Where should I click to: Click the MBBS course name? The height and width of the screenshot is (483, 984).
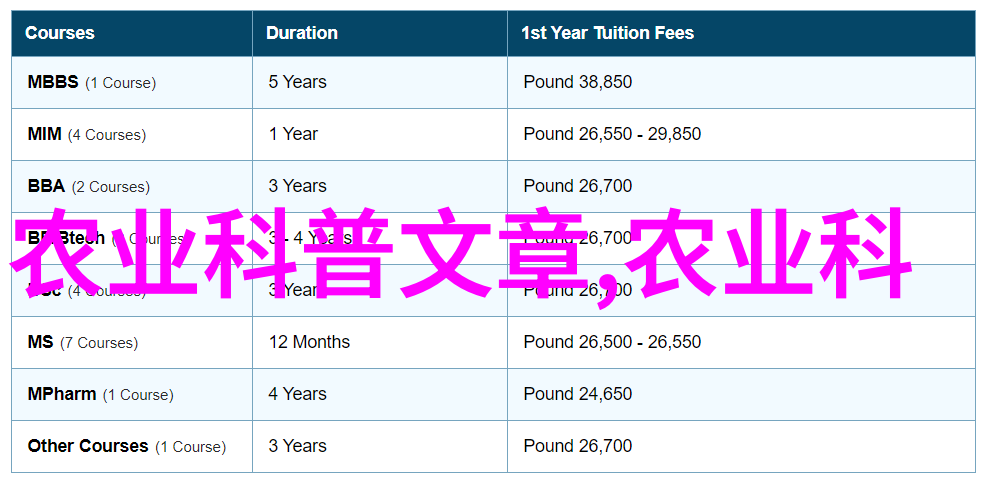[x=53, y=82]
